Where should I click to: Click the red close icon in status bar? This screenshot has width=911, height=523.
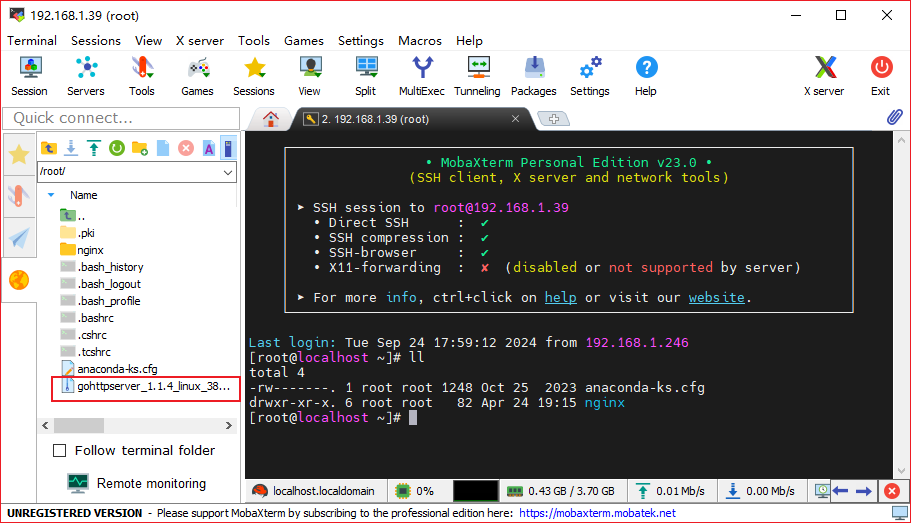pos(892,491)
